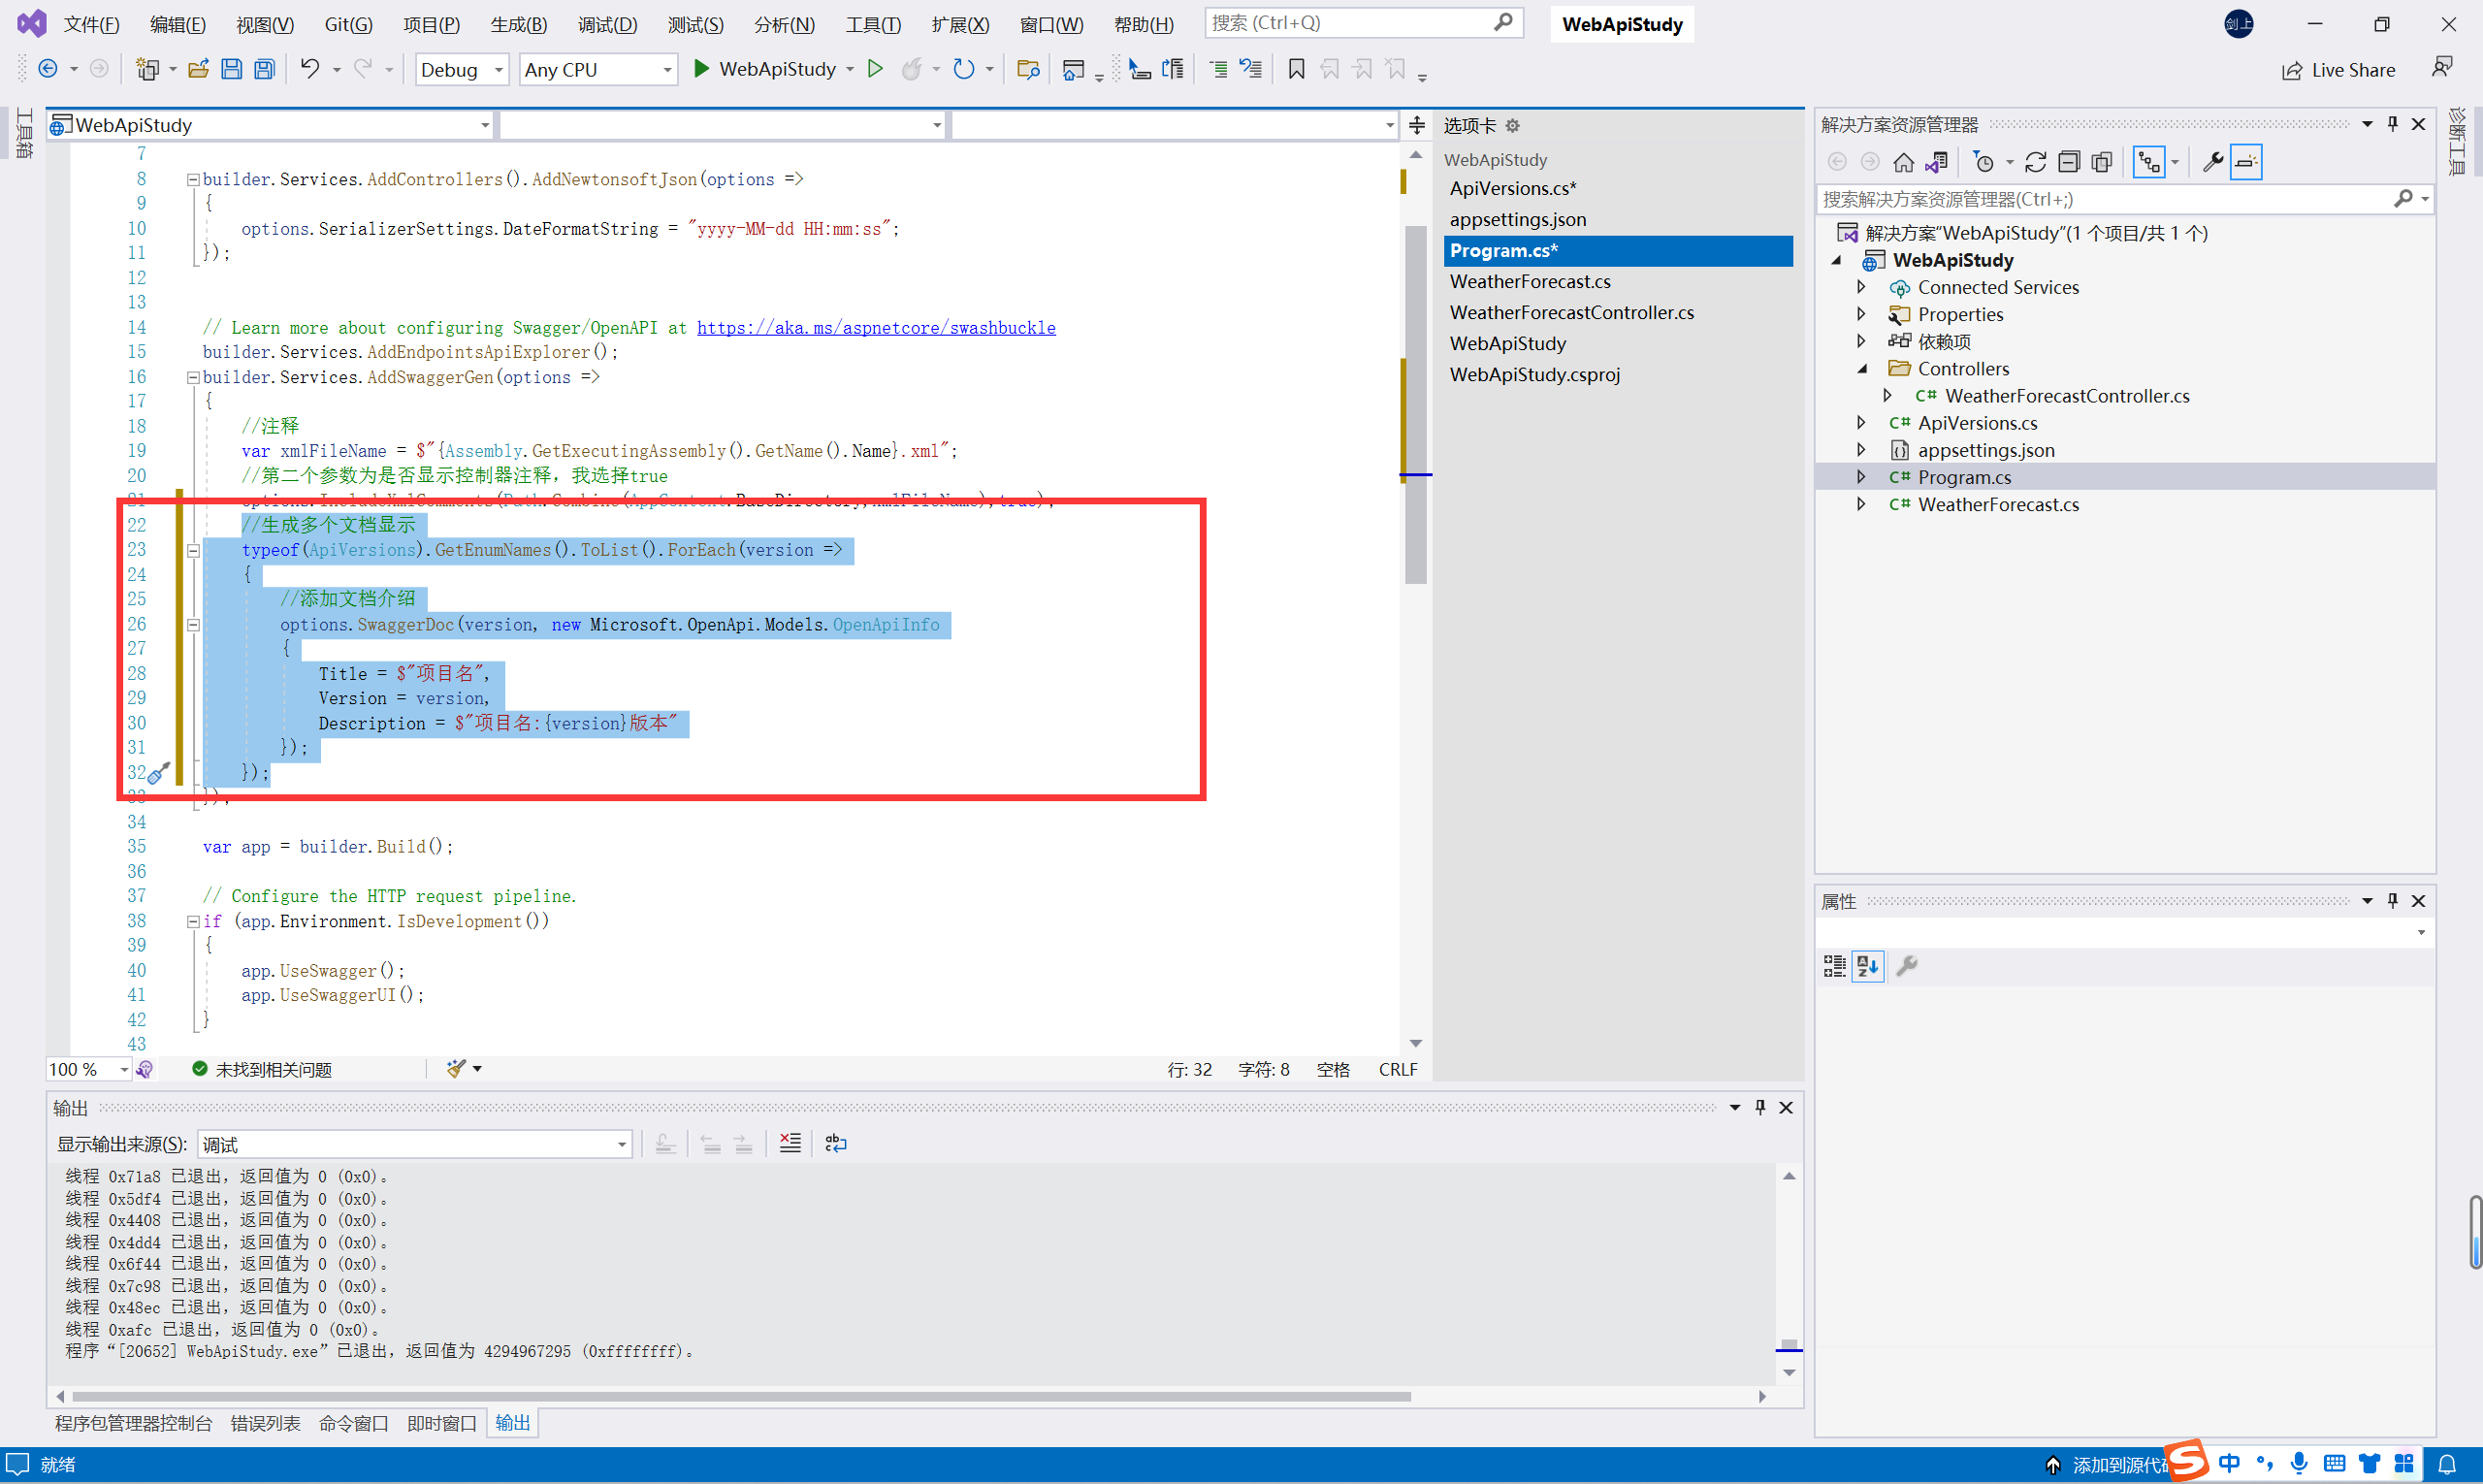Open Properties wrench in Solution Explorer toolbar
Viewport: 2483px width, 1484px height.
[x=2212, y=162]
